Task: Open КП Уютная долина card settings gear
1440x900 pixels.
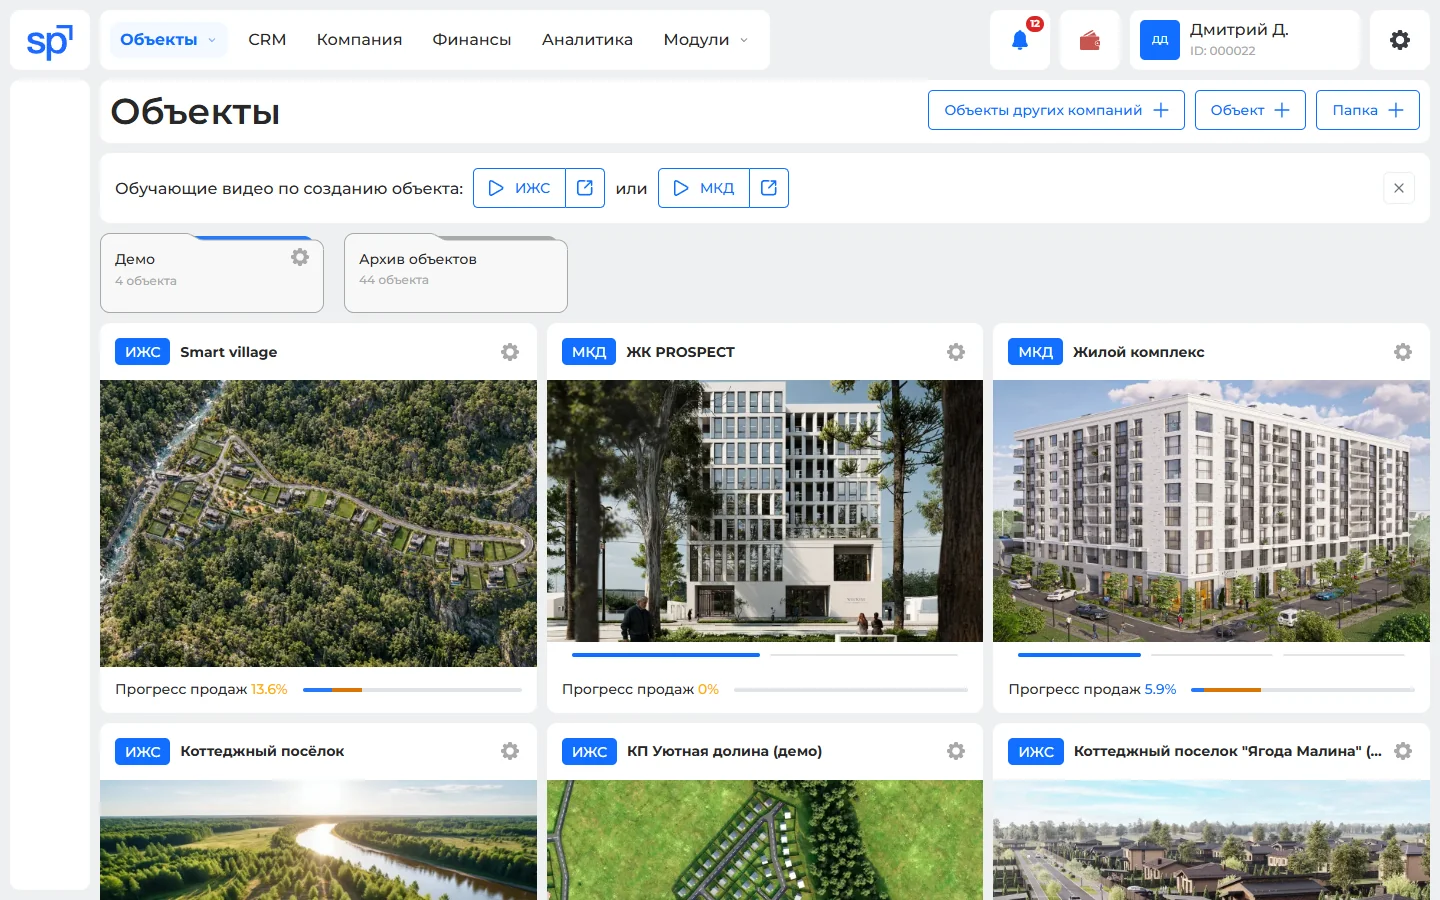Action: click(956, 751)
